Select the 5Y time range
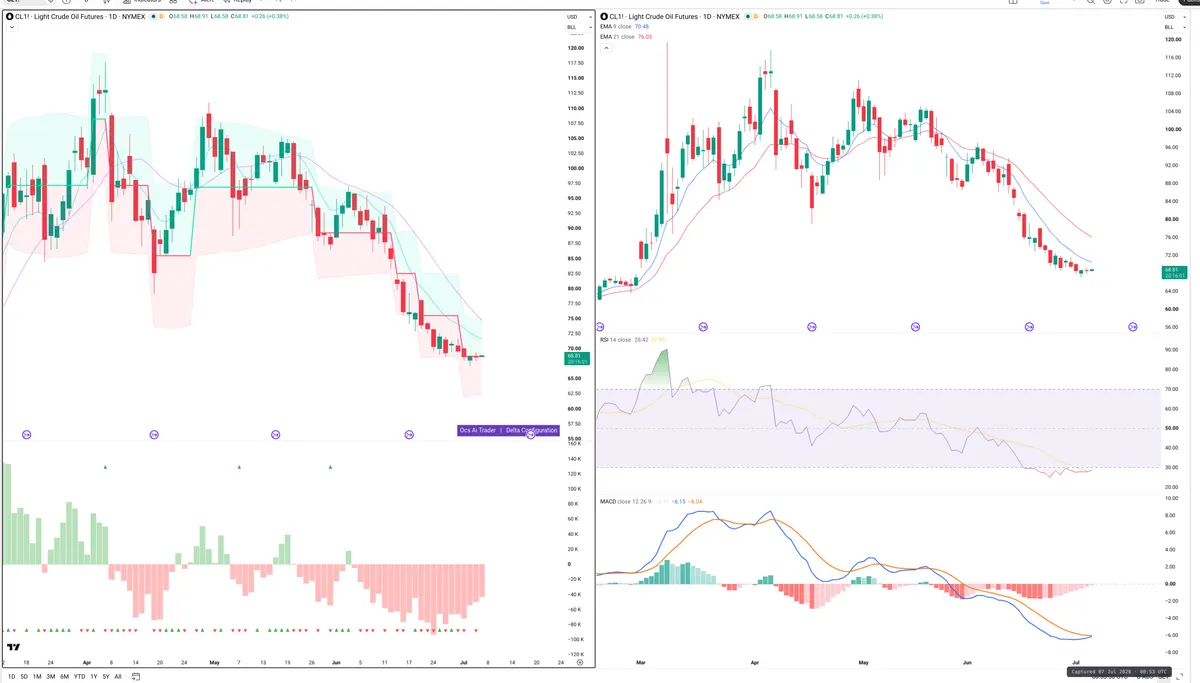The height and width of the screenshot is (683, 1200). [x=105, y=676]
